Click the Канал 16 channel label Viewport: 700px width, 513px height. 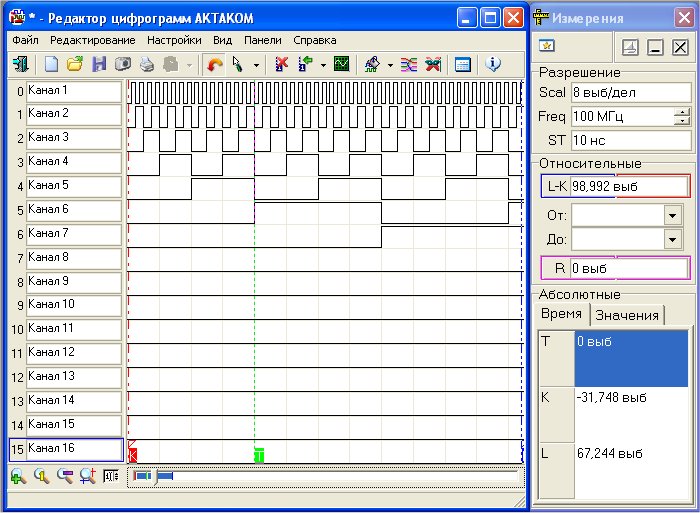[x=73, y=449]
